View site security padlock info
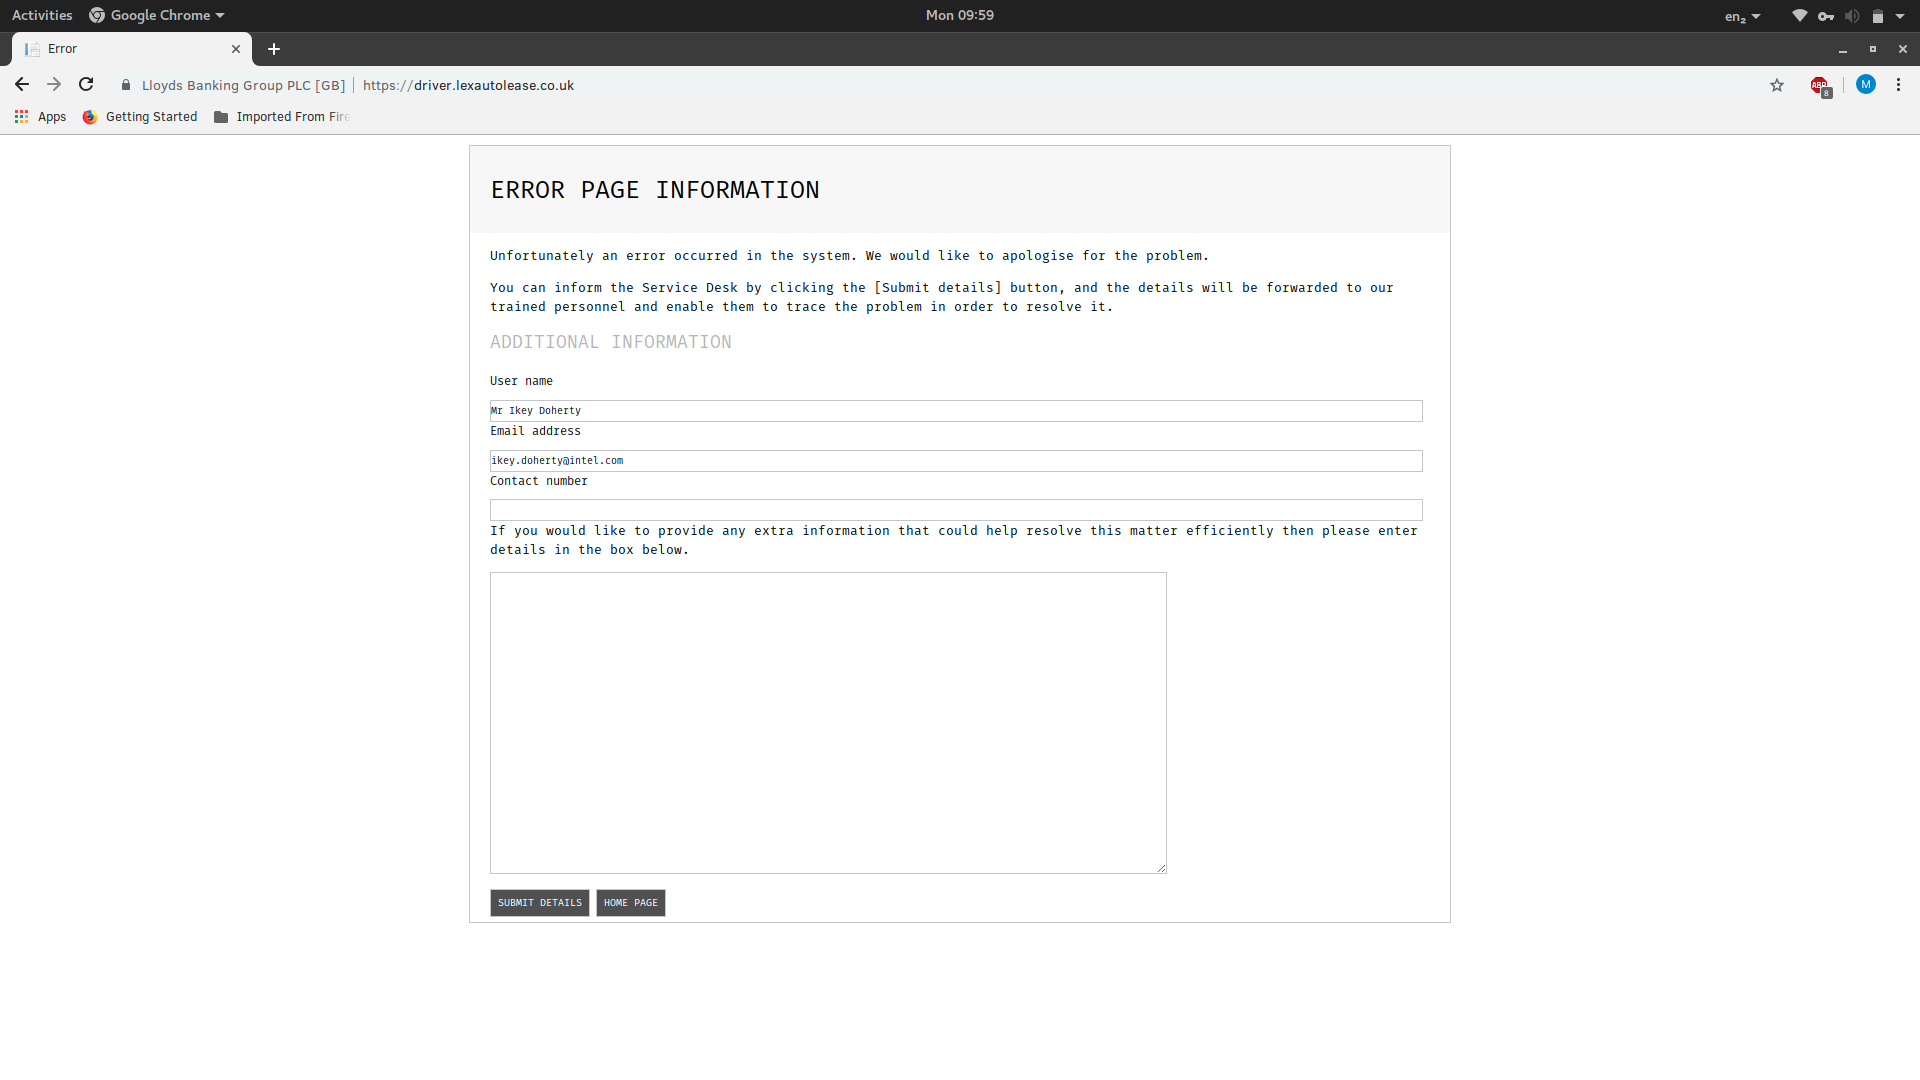Screen dimensions: 1920x1080 pyautogui.click(x=126, y=86)
